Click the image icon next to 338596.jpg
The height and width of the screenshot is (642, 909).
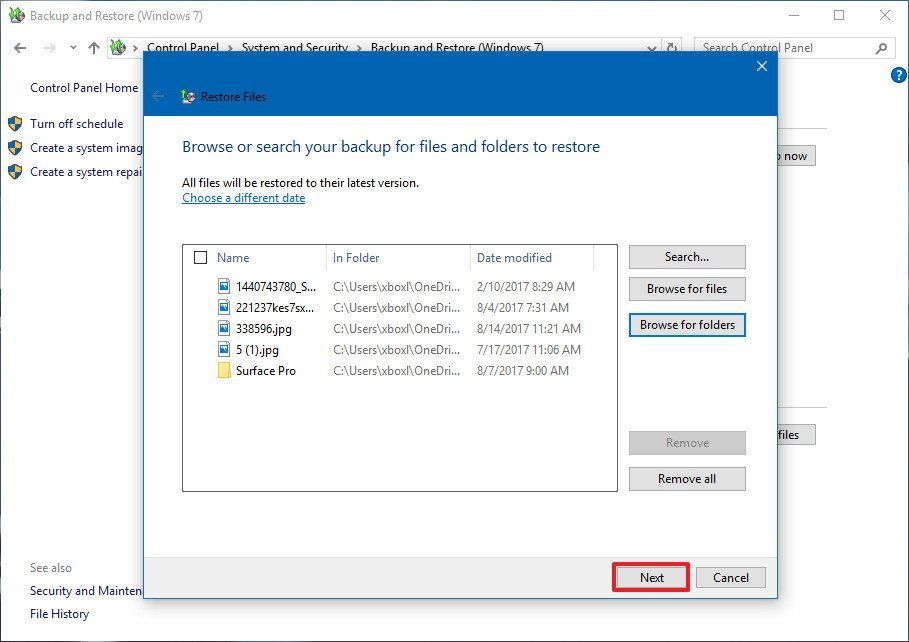[224, 329]
